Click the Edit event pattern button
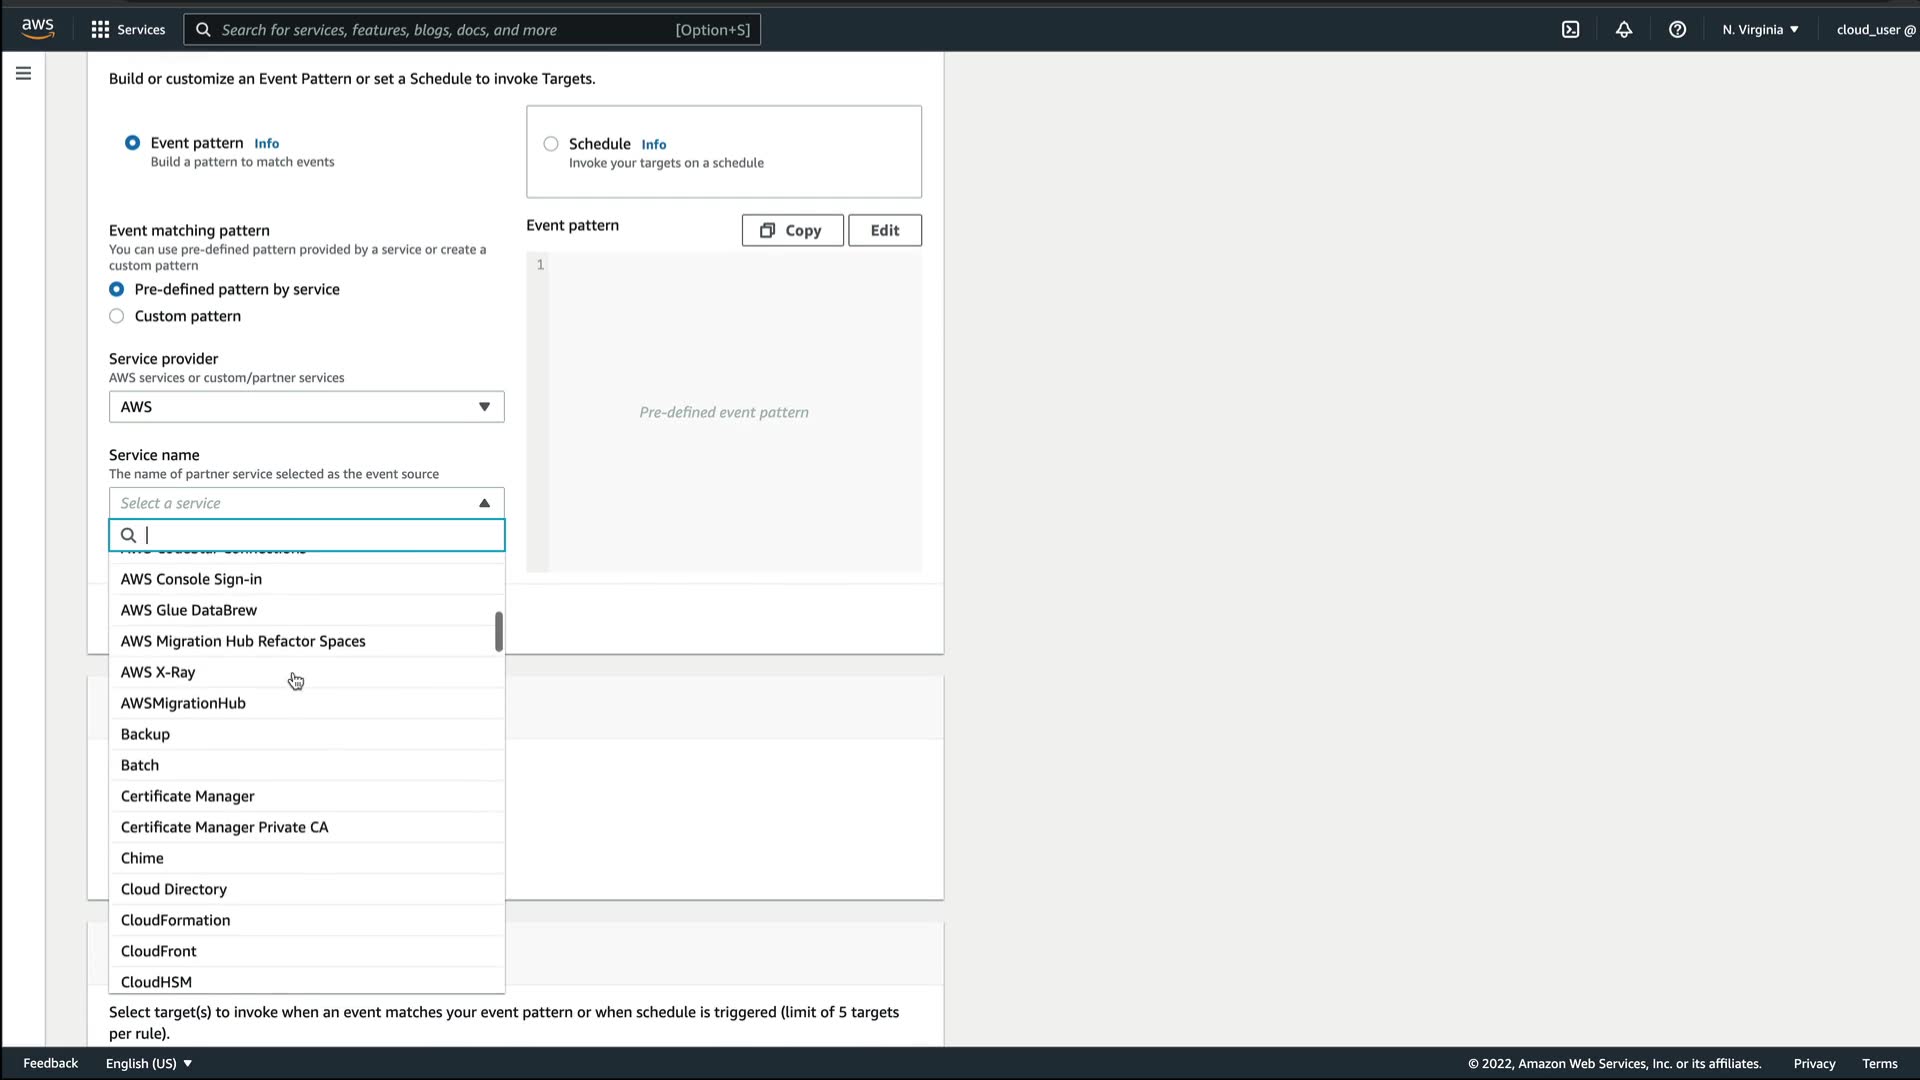 tap(884, 230)
